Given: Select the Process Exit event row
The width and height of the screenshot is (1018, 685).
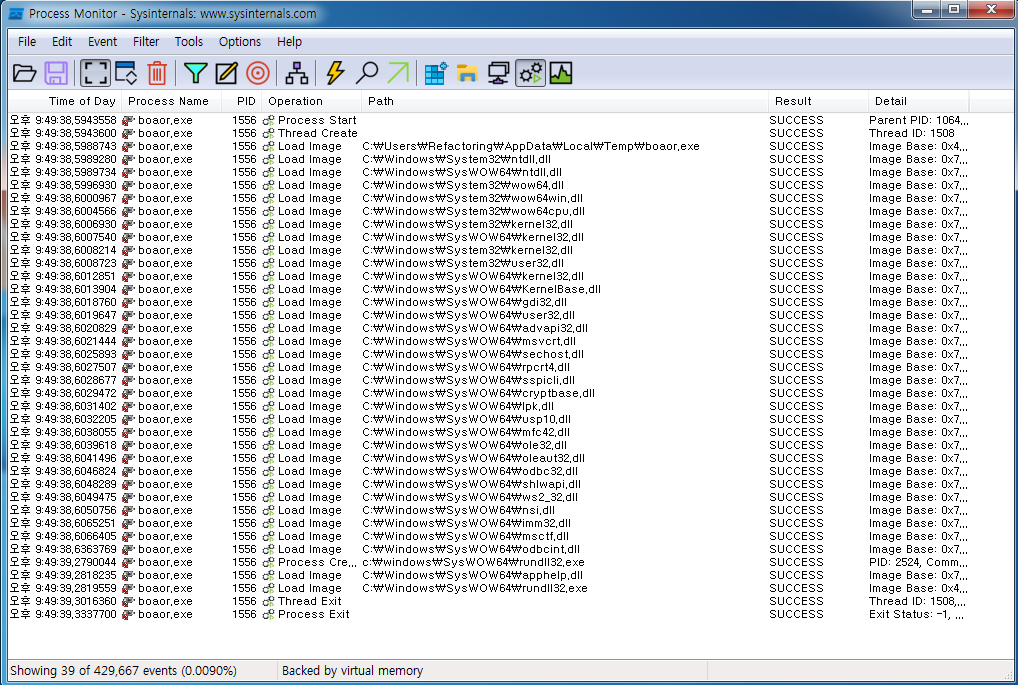Looking at the screenshot, I should click(x=489, y=614).
